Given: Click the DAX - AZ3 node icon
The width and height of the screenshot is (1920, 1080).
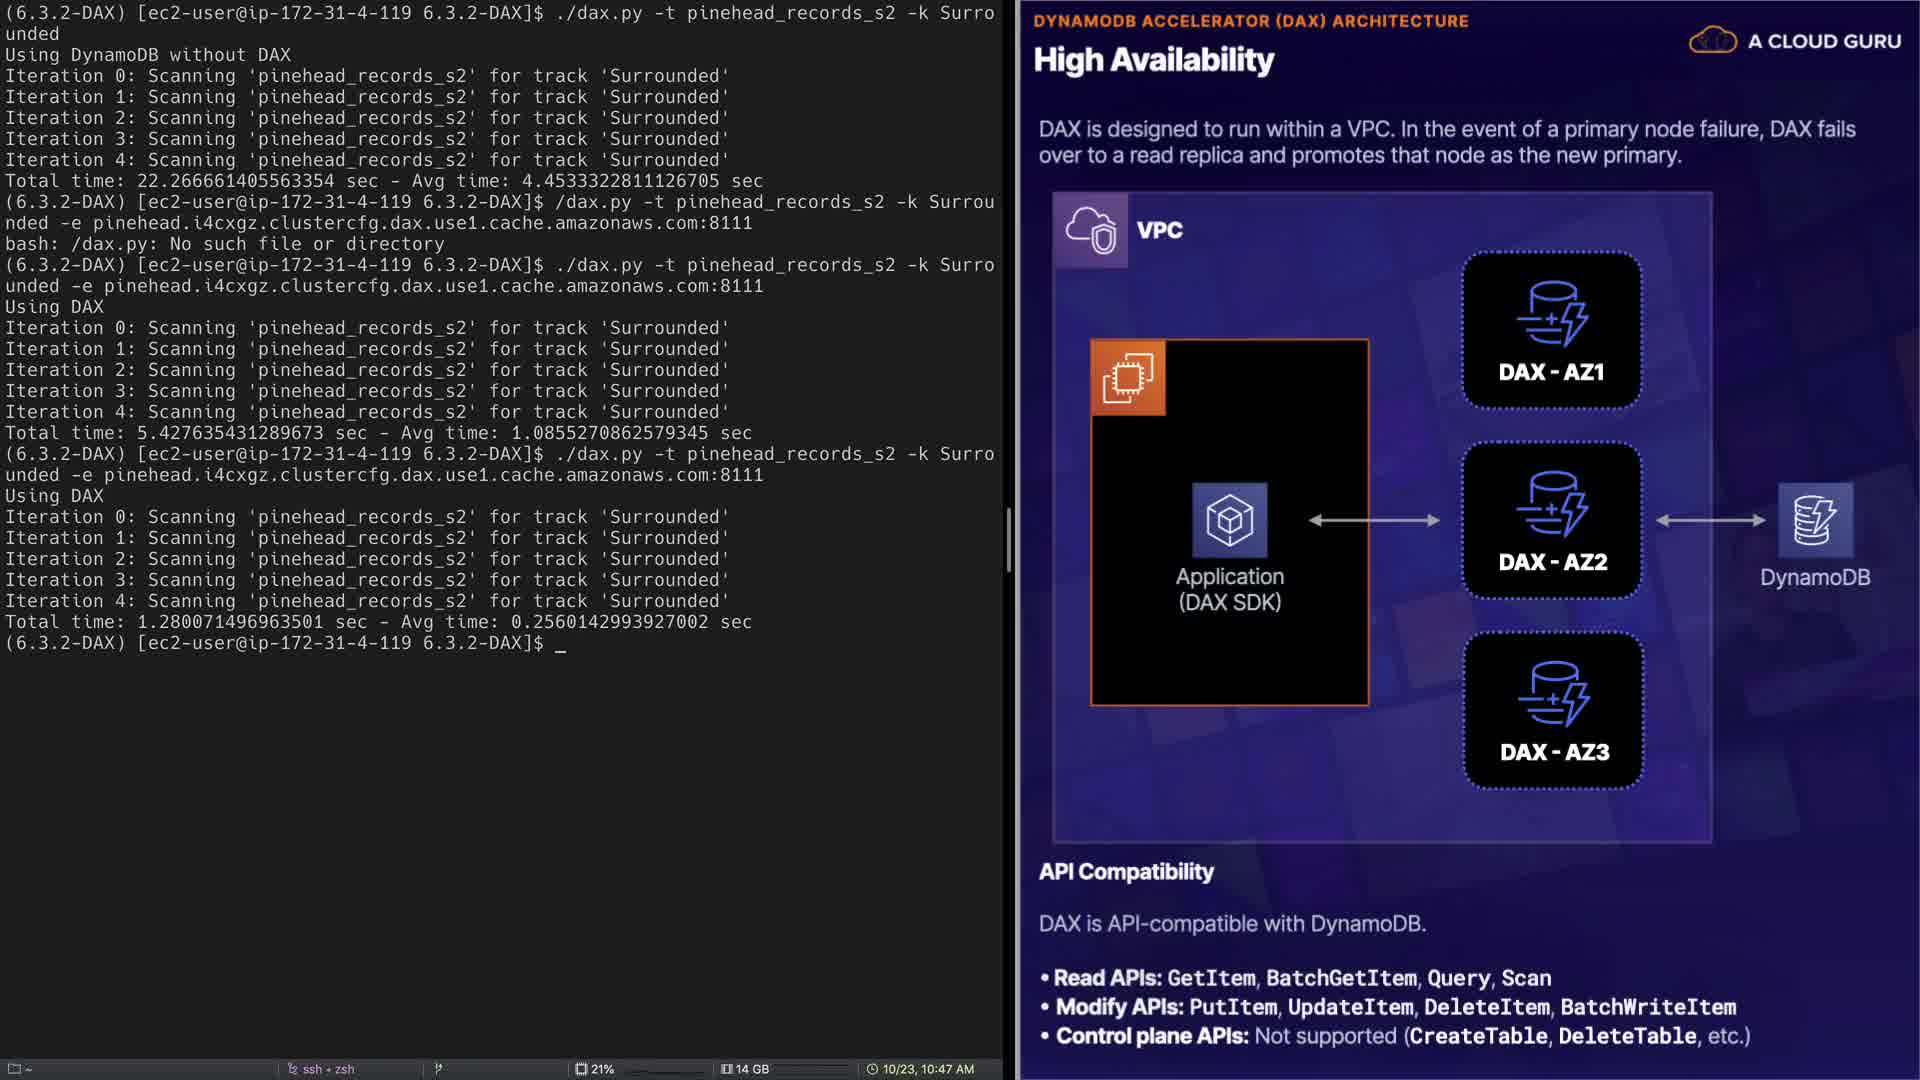Looking at the screenshot, I should point(1553,694).
